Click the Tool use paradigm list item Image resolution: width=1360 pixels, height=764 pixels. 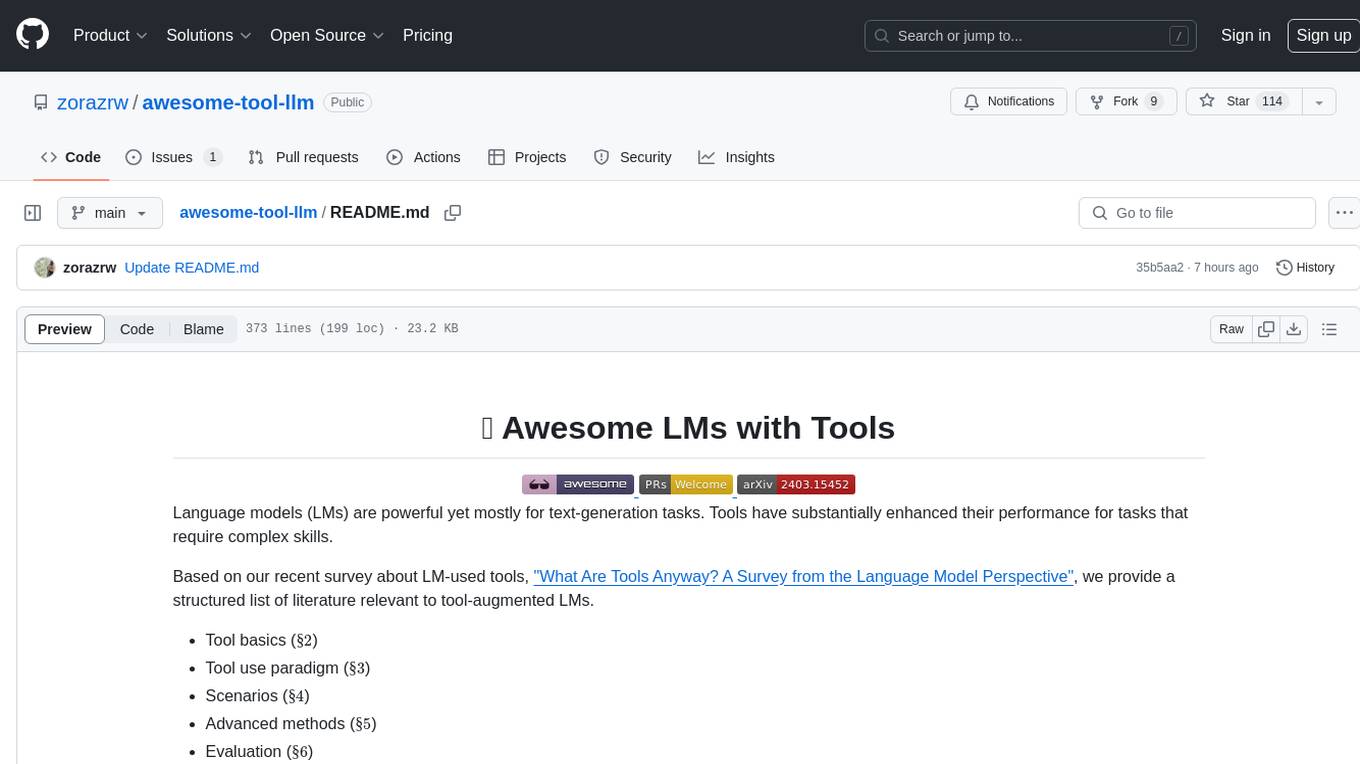288,668
